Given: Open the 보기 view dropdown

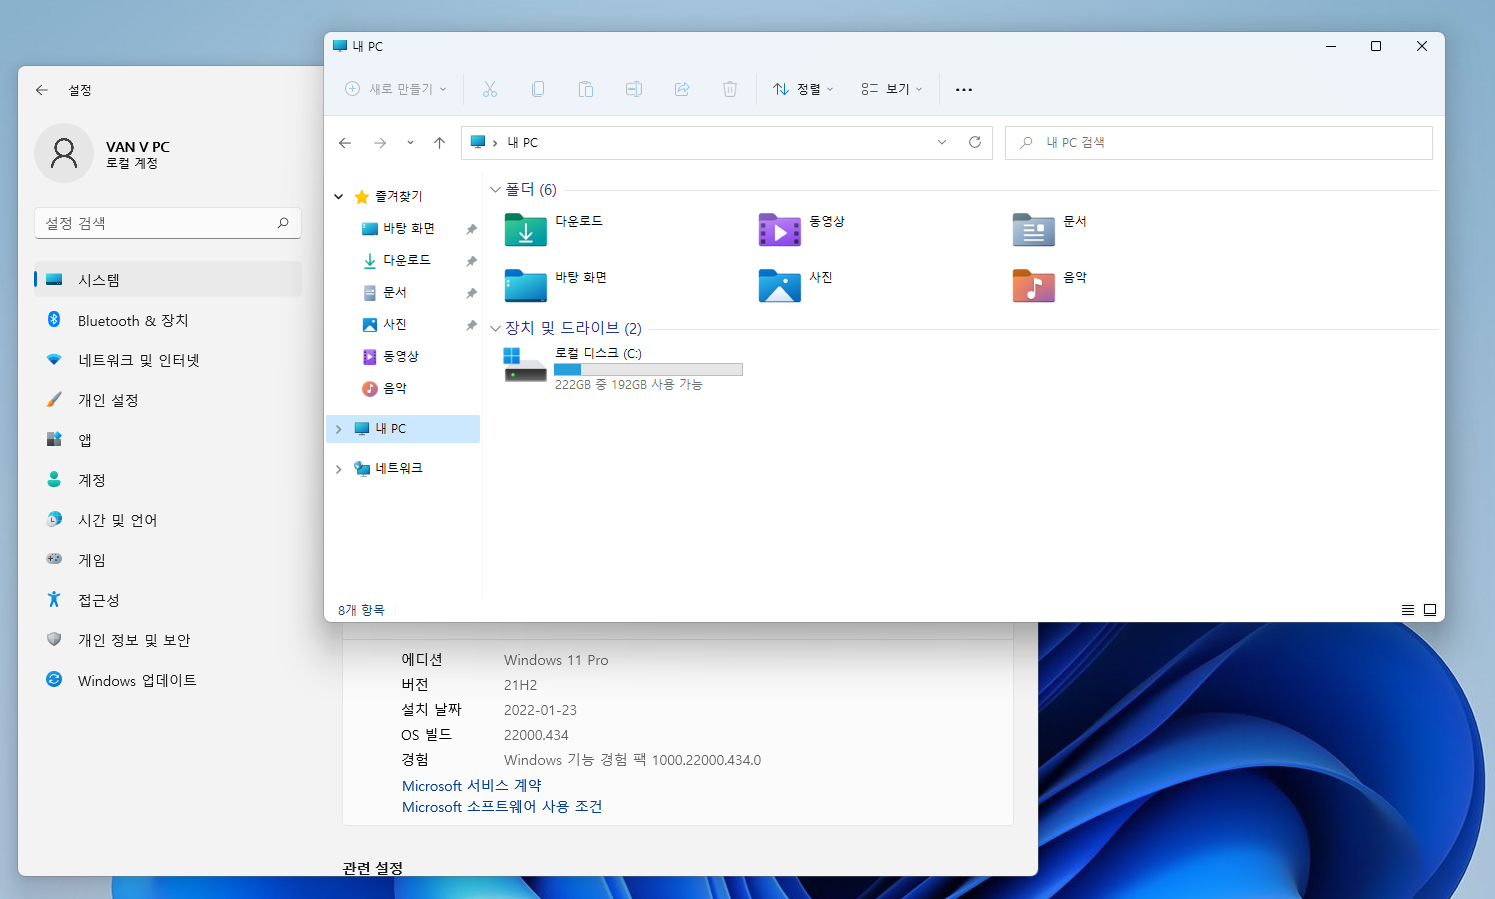Looking at the screenshot, I should tap(892, 89).
